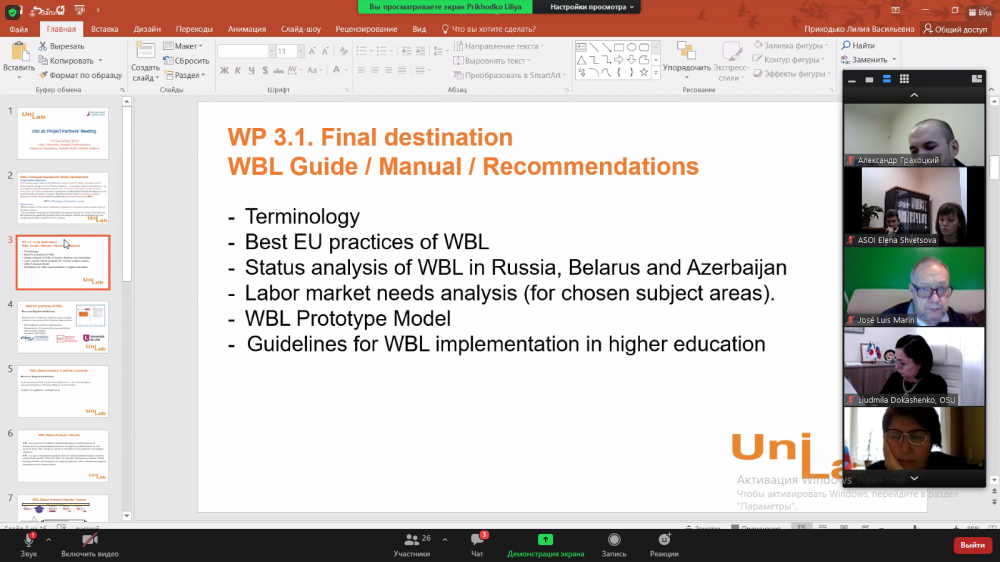Select the right arrow shape in gallery
Viewport: 1000px width, 562px height.
pyautogui.click(x=619, y=60)
